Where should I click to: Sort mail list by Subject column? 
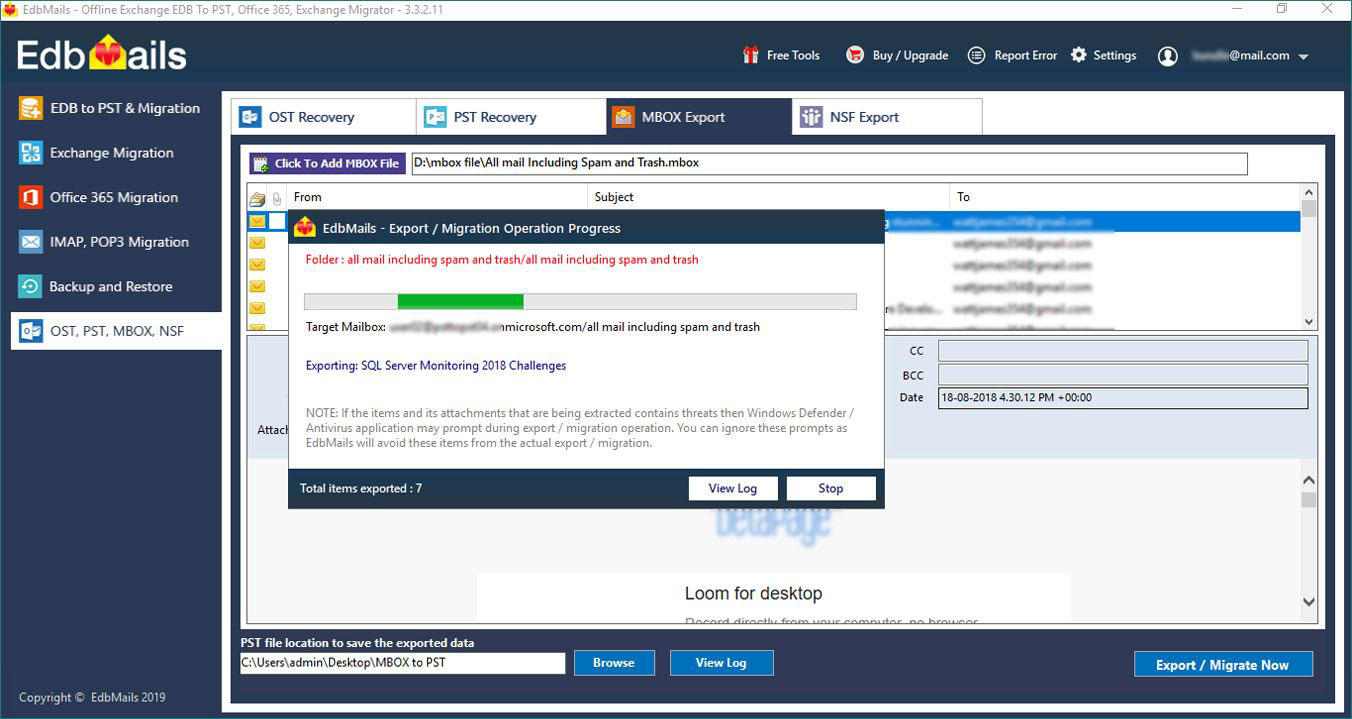[x=768, y=197]
